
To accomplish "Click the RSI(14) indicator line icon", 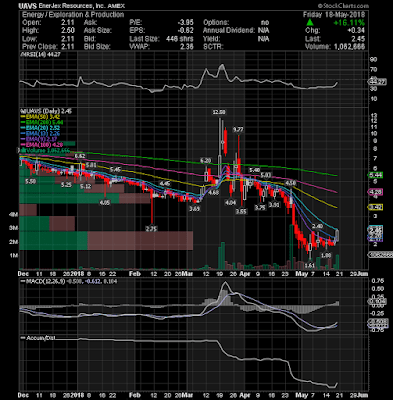I will [x=21, y=55].
